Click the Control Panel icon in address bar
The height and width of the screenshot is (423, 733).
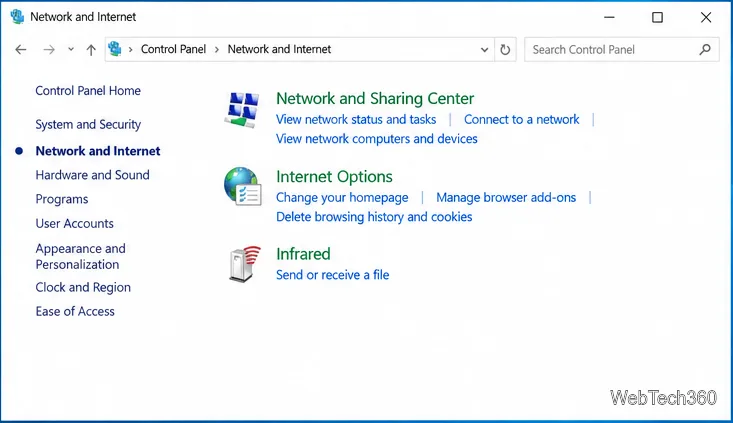115,49
